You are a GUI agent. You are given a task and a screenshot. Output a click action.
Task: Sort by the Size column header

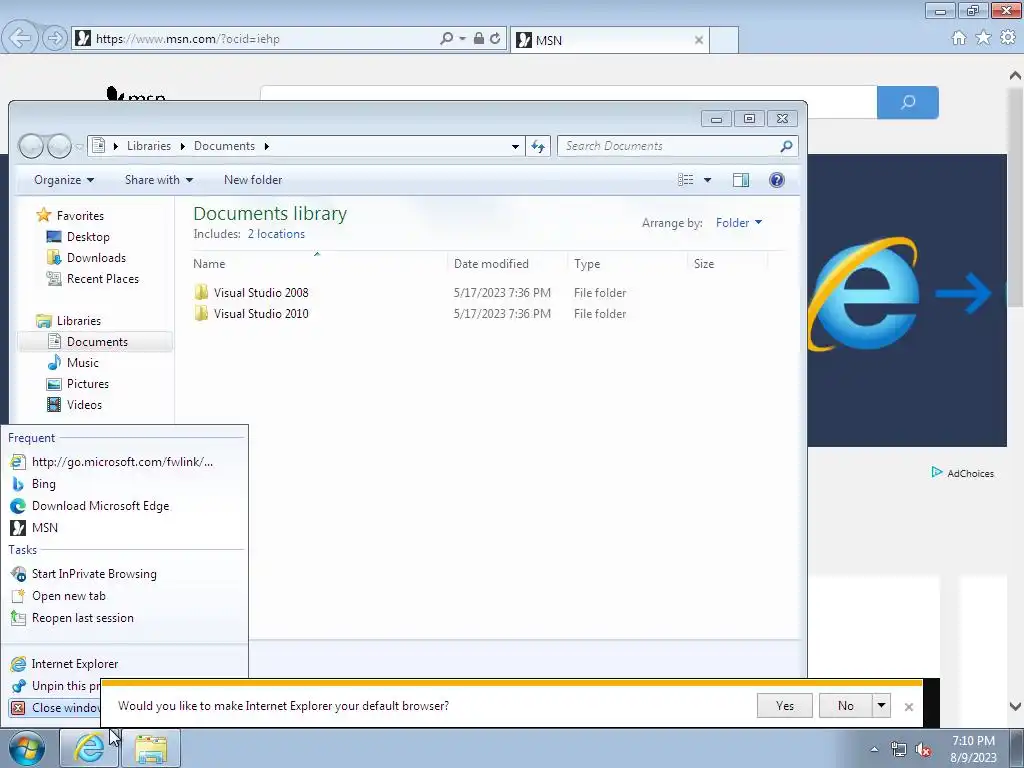728,264
